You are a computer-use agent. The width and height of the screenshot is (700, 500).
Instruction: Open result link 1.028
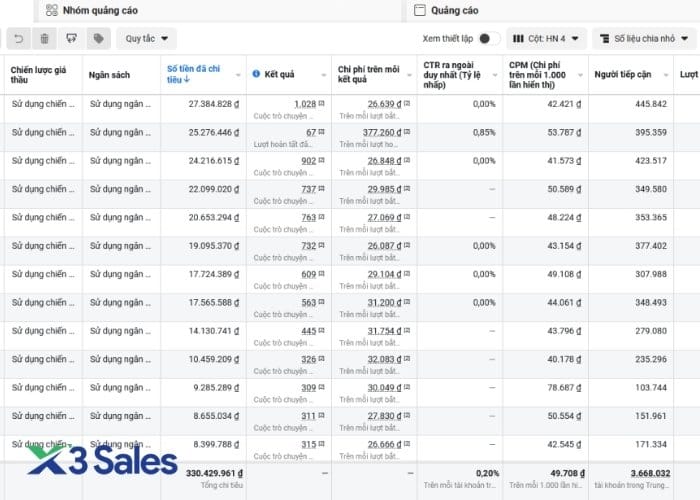[305, 104]
